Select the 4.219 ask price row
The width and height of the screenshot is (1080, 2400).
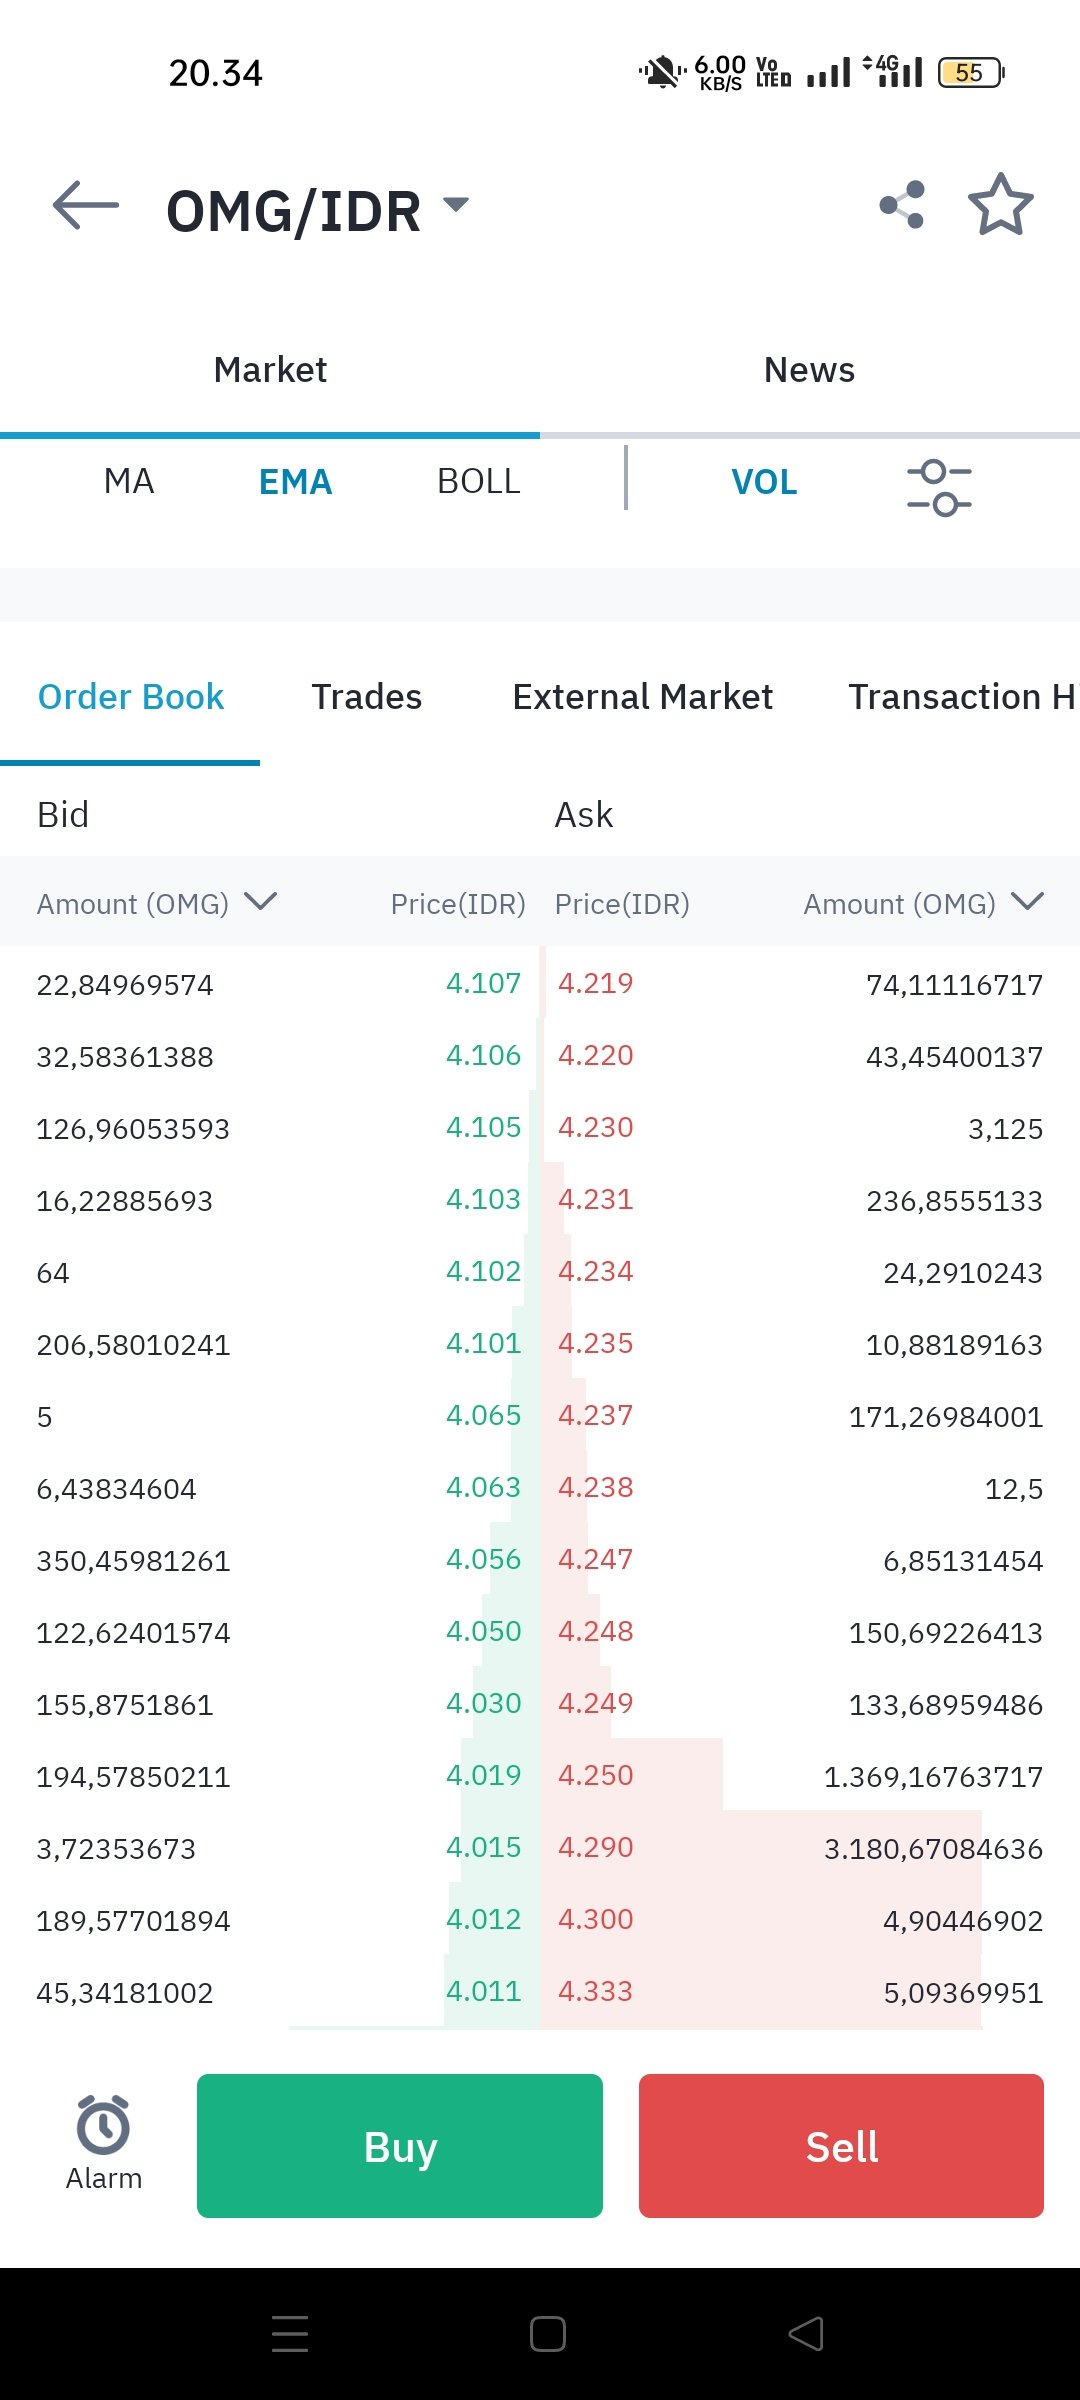(799, 983)
